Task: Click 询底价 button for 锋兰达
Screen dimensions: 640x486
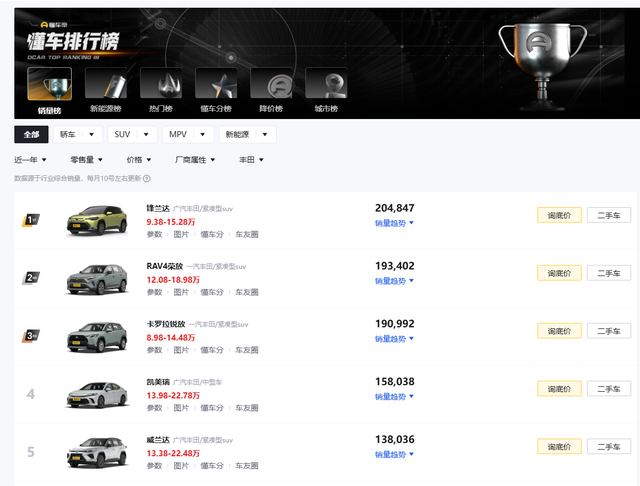Action: pos(559,215)
